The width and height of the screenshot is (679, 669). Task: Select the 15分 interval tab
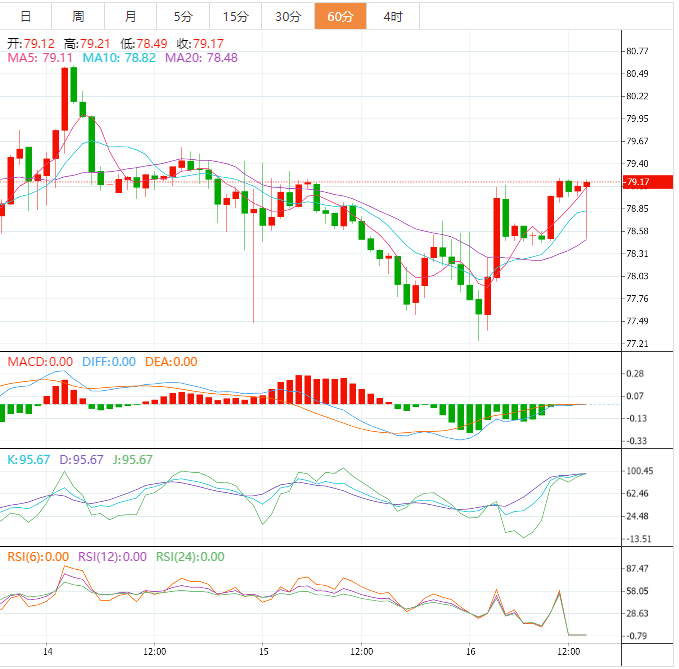tap(235, 16)
